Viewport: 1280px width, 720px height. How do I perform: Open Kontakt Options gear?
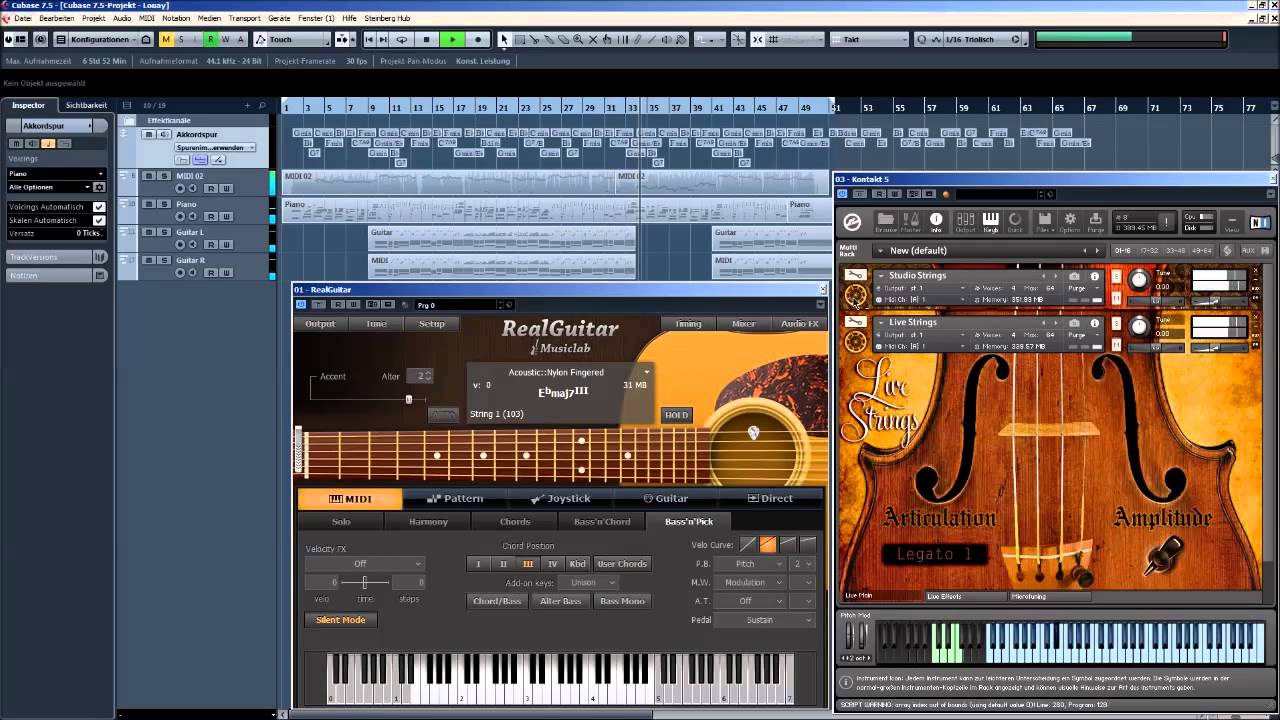tap(1070, 222)
